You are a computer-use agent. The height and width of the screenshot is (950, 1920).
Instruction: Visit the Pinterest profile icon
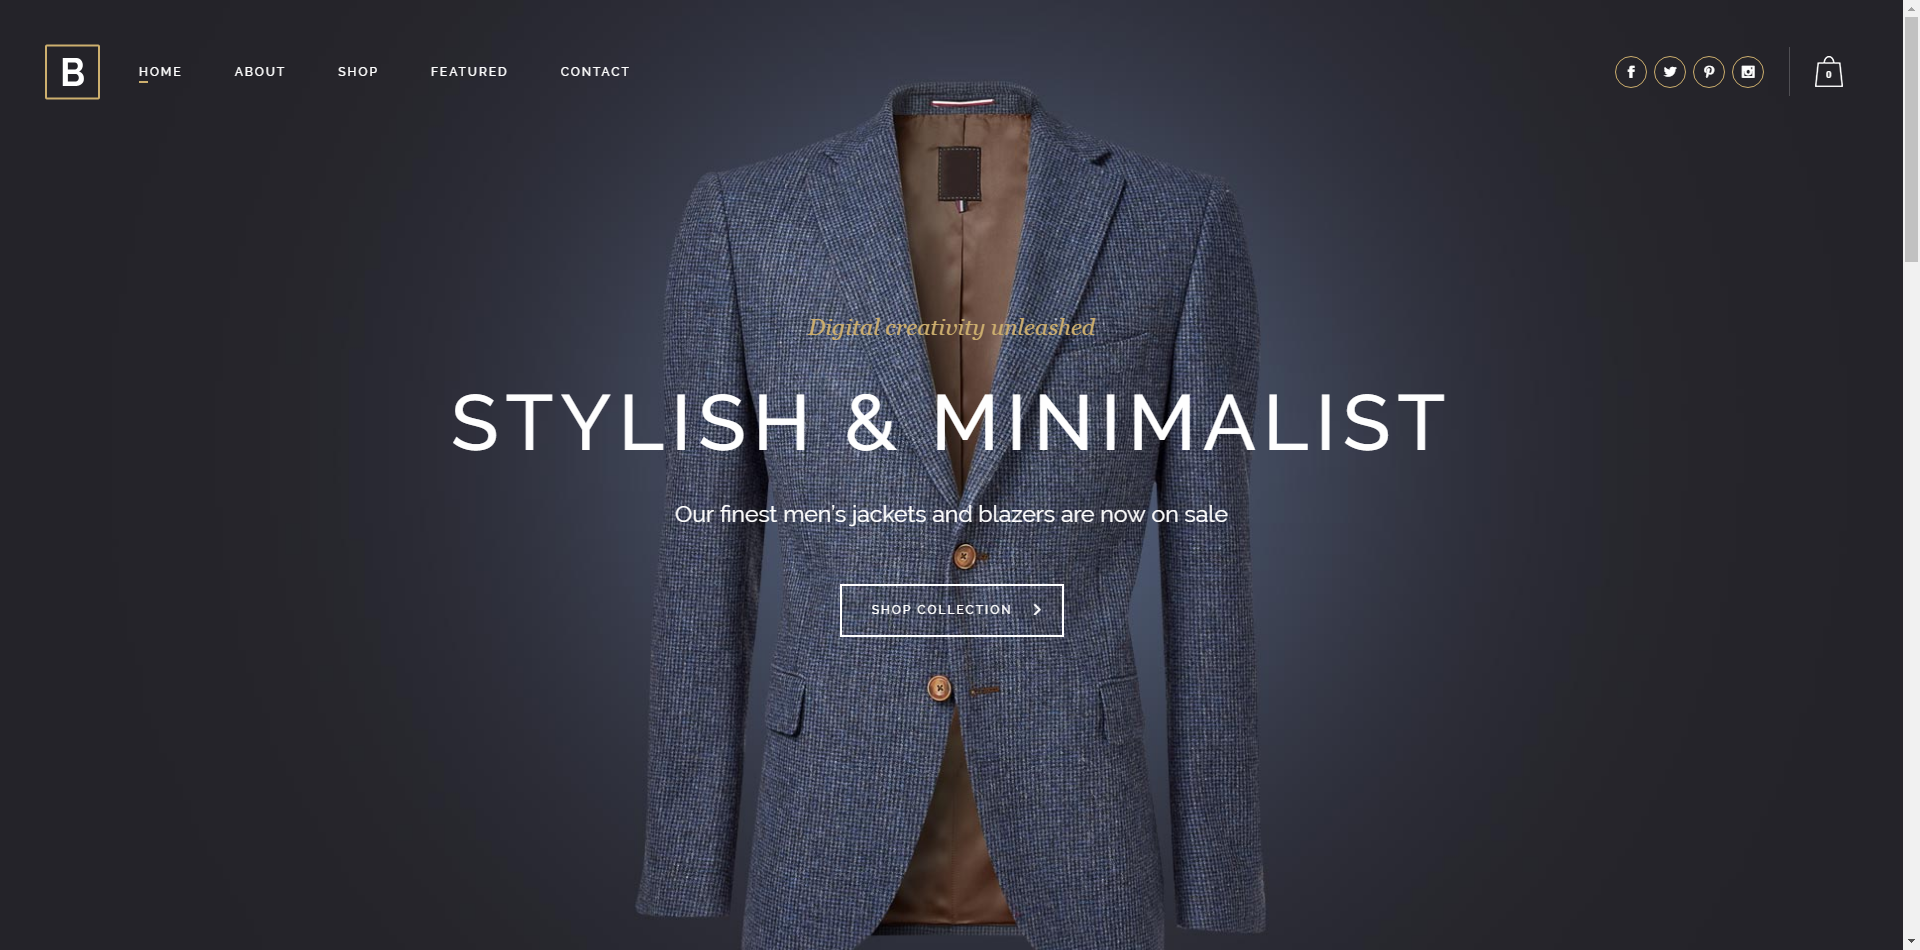click(1709, 72)
